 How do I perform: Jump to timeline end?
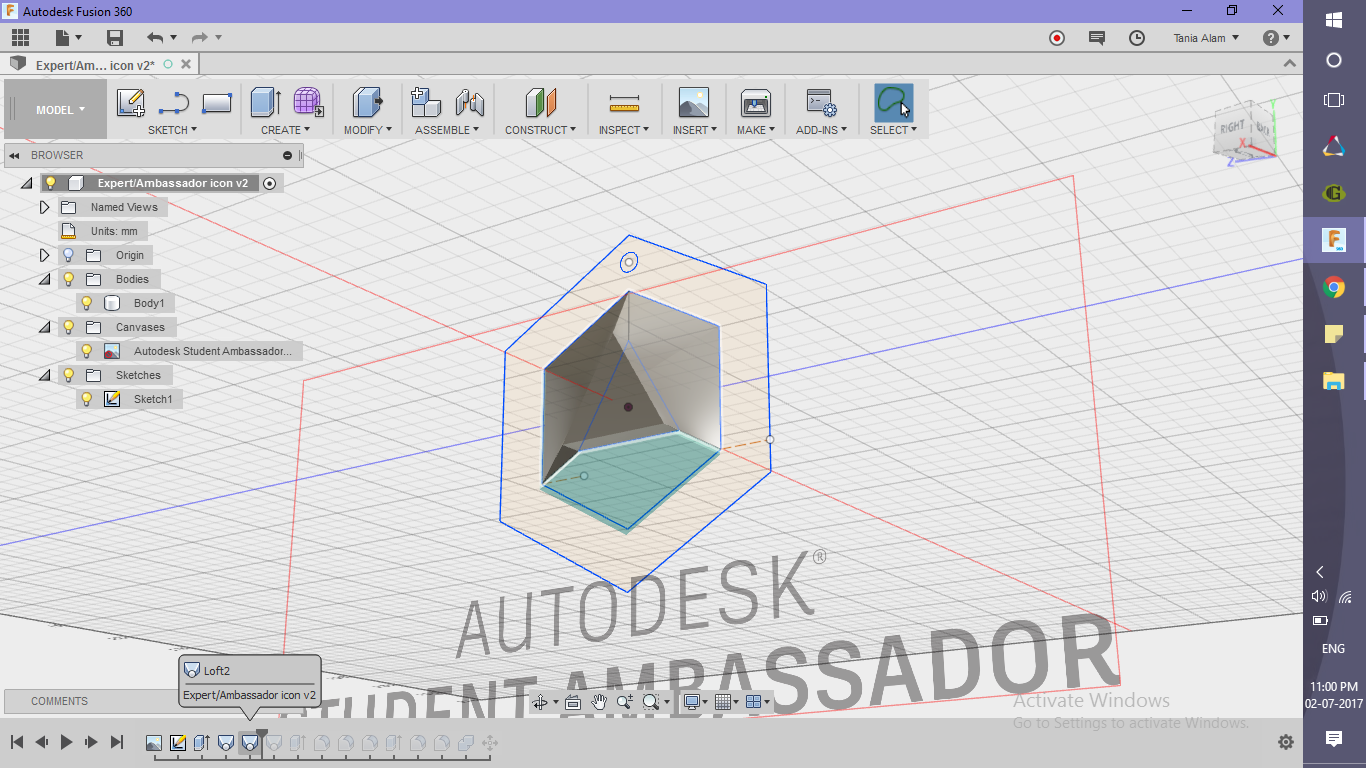click(116, 742)
